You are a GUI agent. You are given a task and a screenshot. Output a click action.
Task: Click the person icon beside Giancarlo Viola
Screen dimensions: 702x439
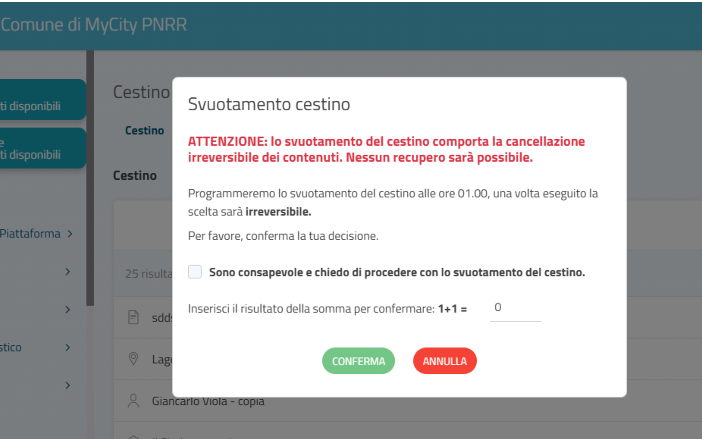click(x=133, y=401)
